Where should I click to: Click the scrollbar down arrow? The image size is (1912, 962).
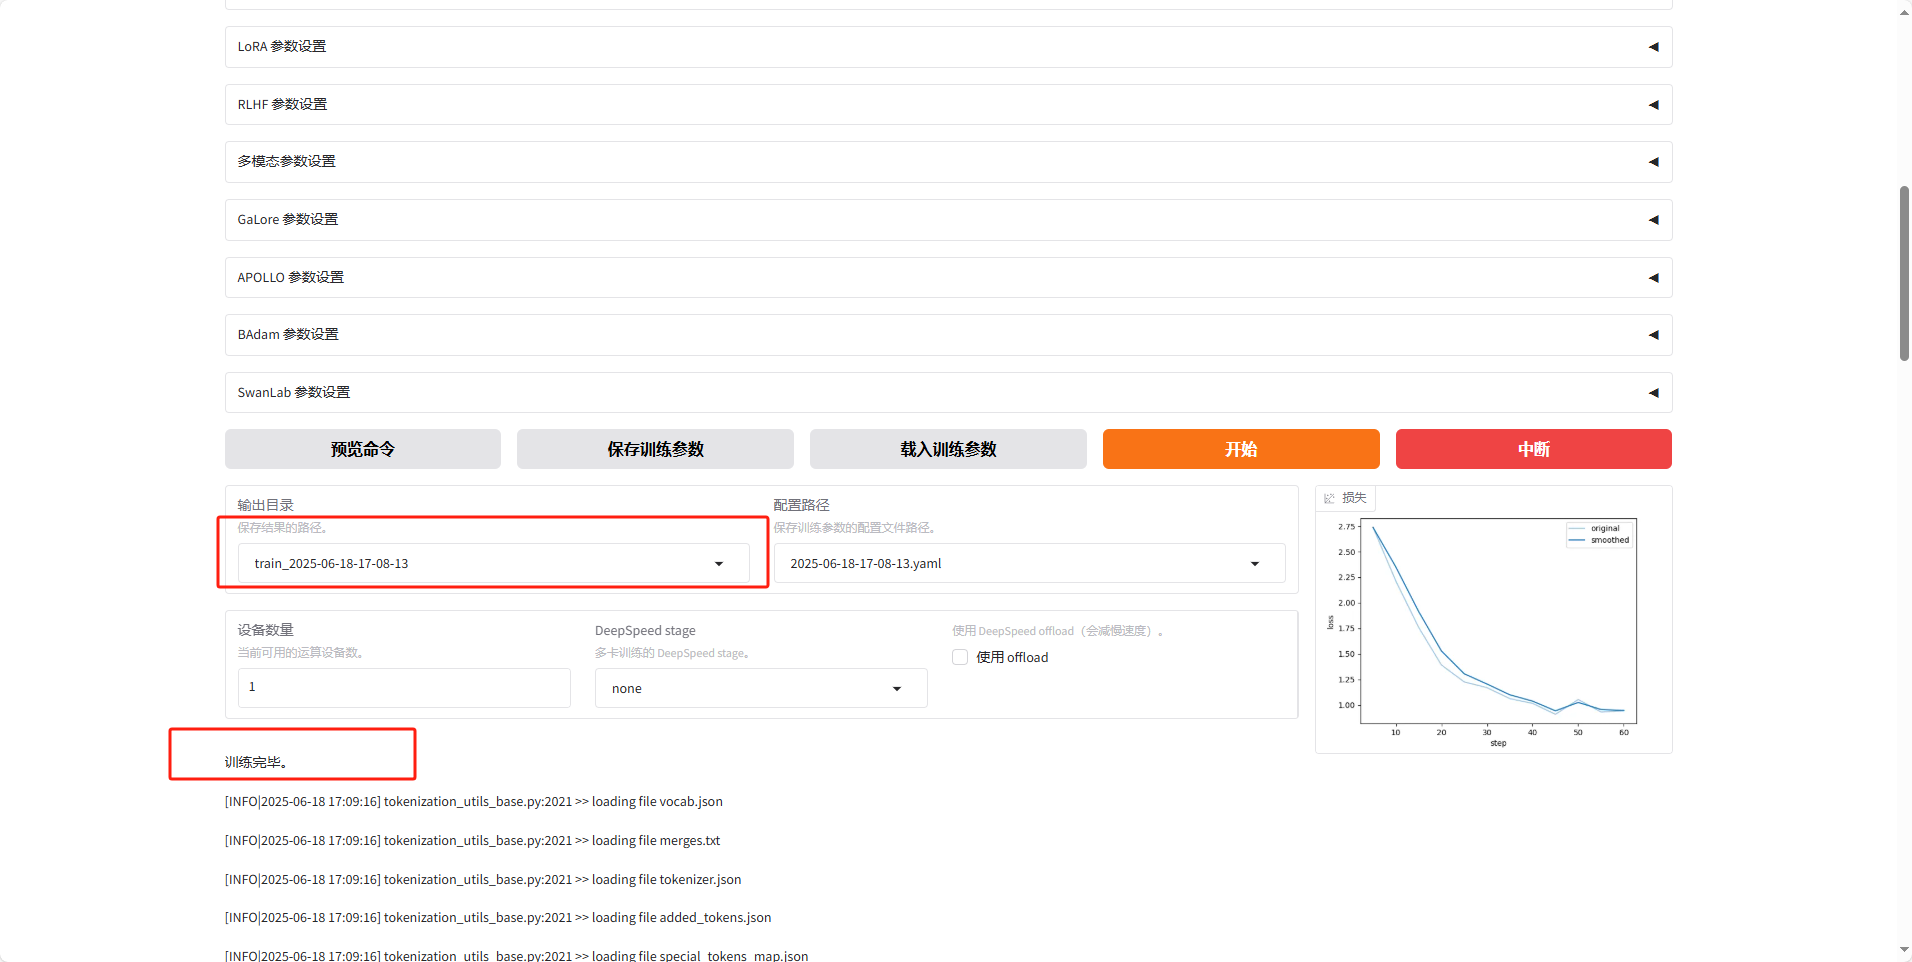pyautogui.click(x=1904, y=950)
